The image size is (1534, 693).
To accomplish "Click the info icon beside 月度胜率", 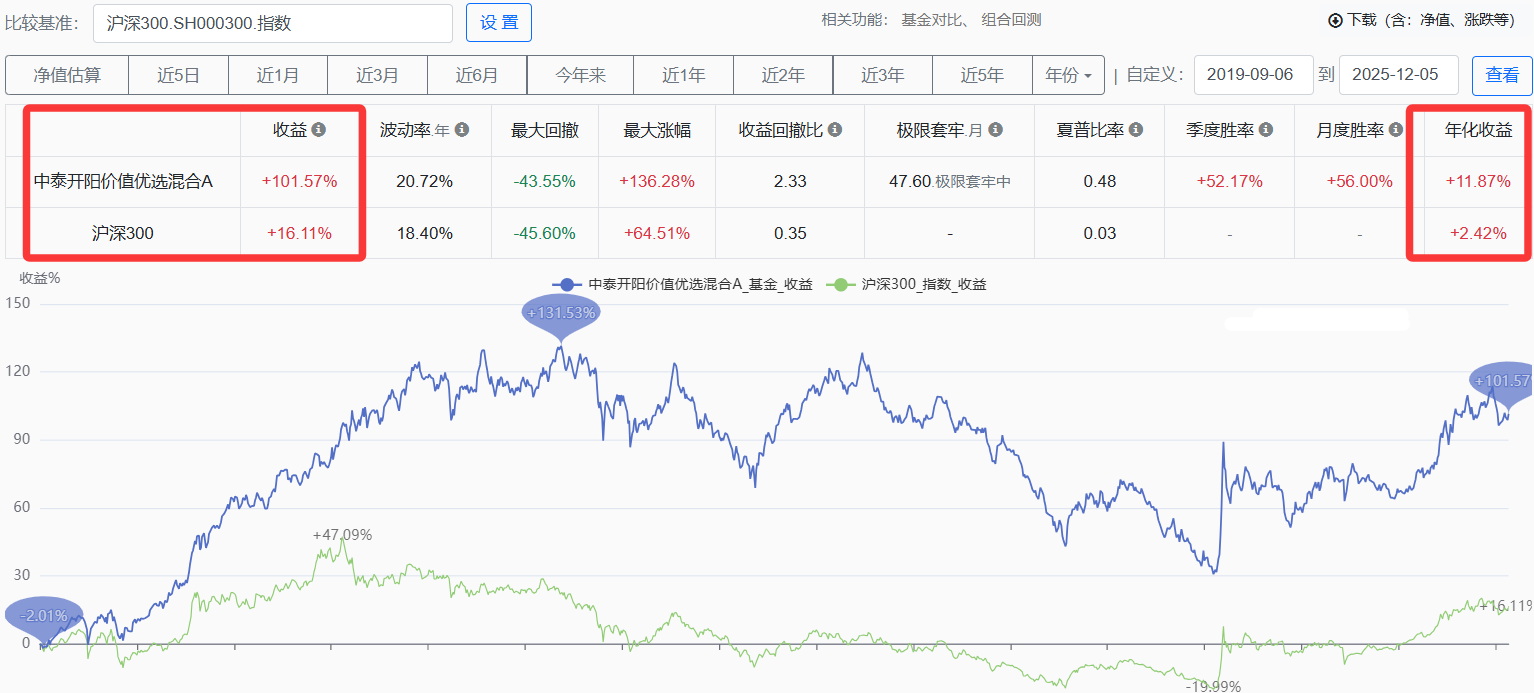I will [1396, 130].
